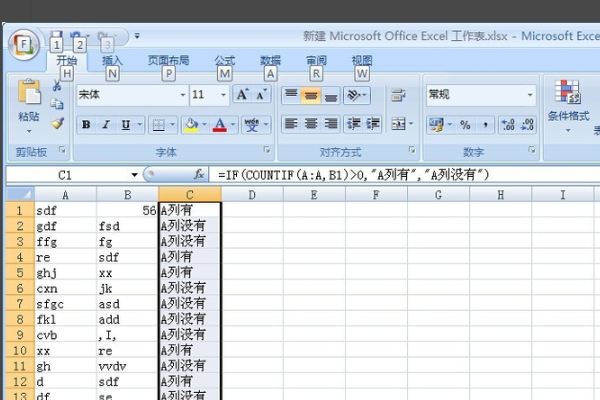Apply comma style
Viewport: 600px width, 400px height.
tap(485, 124)
